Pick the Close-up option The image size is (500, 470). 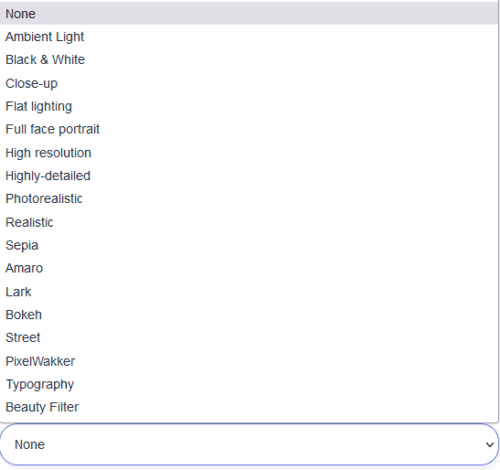click(249, 83)
